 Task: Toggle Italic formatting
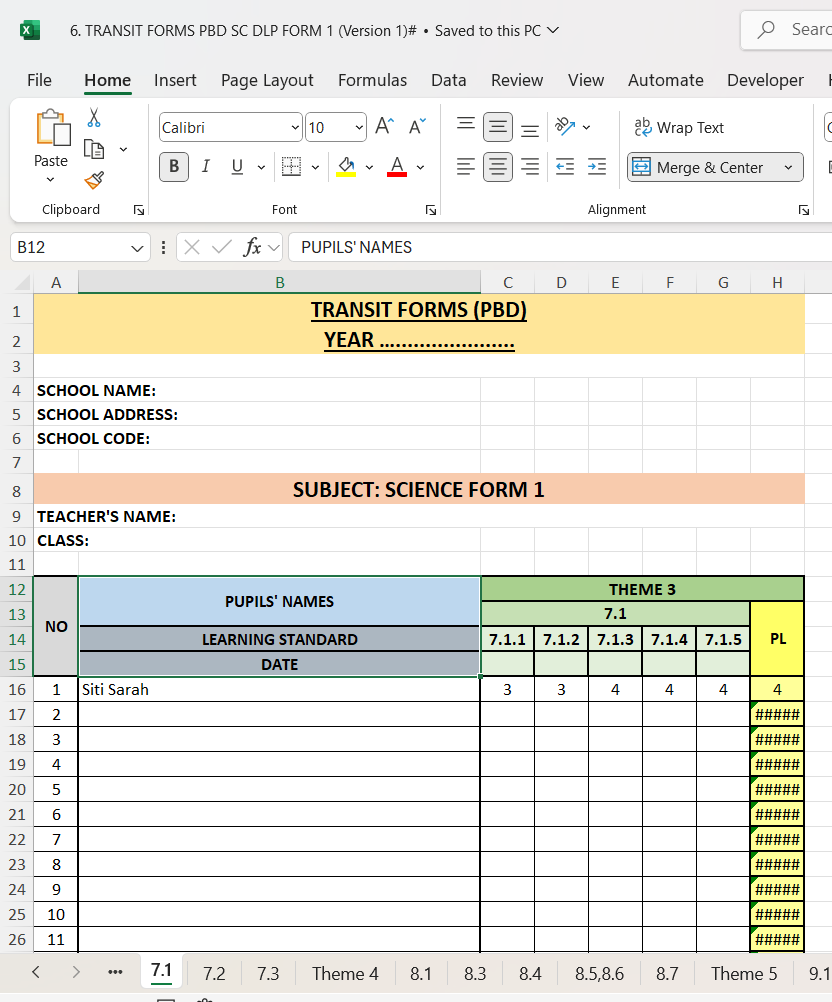(206, 167)
